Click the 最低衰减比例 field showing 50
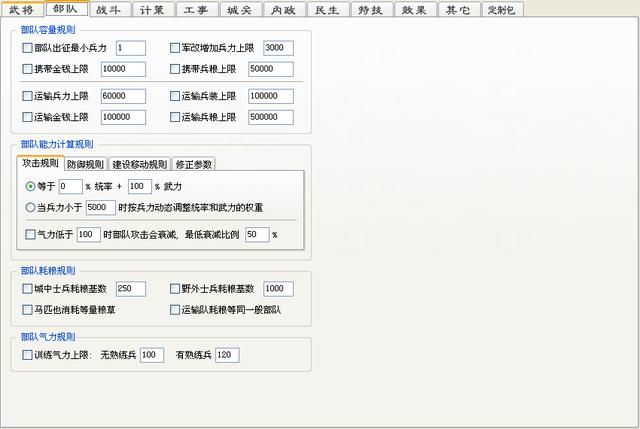Screen dimensions: 640x429 click(x=257, y=234)
